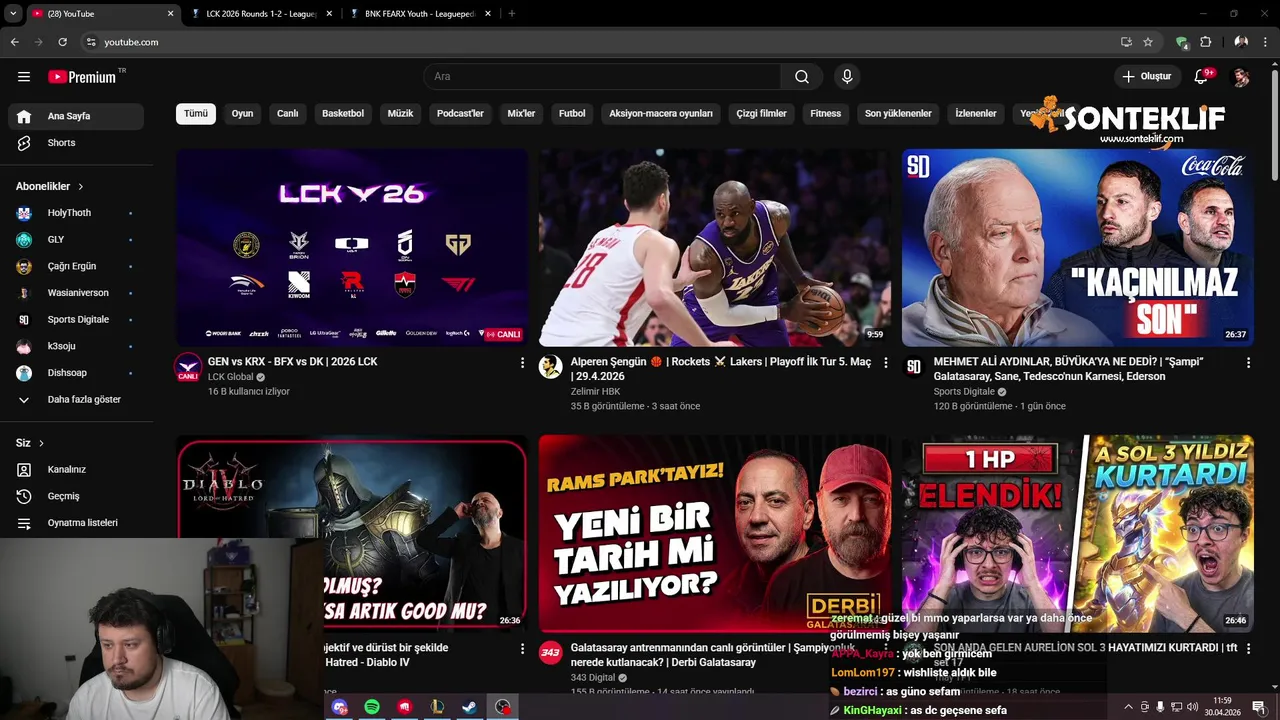This screenshot has width=1280, height=720.
Task: Expand Daha fazla göster subscriptions
Action: click(76, 400)
